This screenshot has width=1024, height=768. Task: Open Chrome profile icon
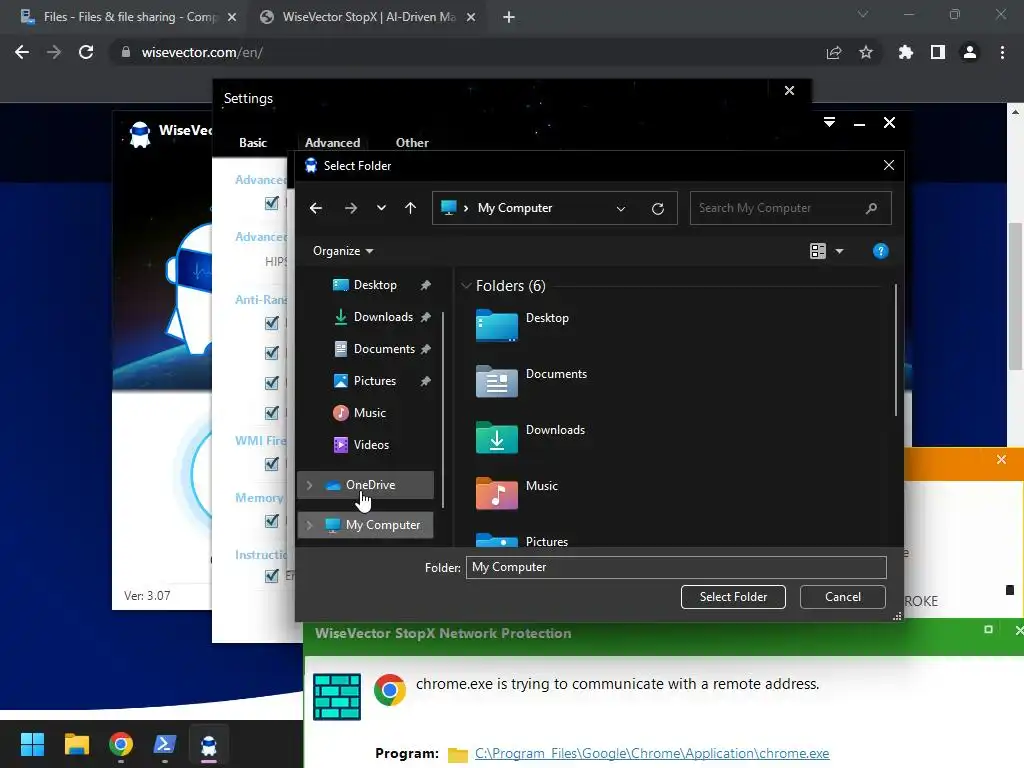click(x=970, y=52)
